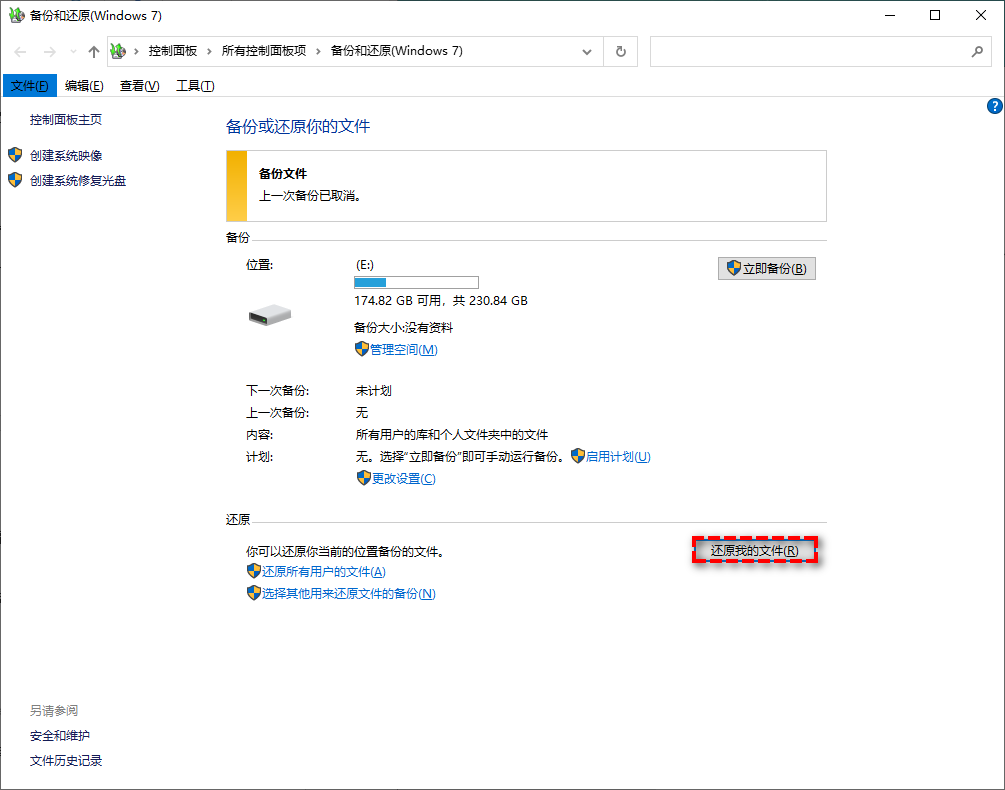The width and height of the screenshot is (1005, 790).
Task: Click the E: drive icon
Action: coord(270,315)
